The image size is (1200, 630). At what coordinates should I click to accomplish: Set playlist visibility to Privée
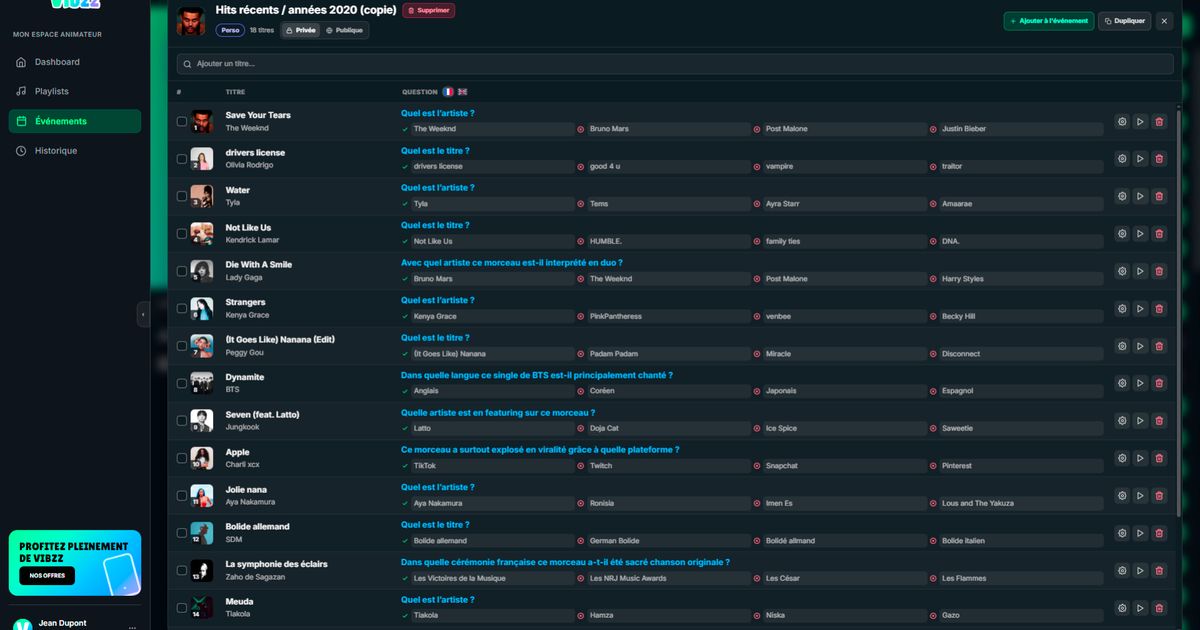click(301, 31)
